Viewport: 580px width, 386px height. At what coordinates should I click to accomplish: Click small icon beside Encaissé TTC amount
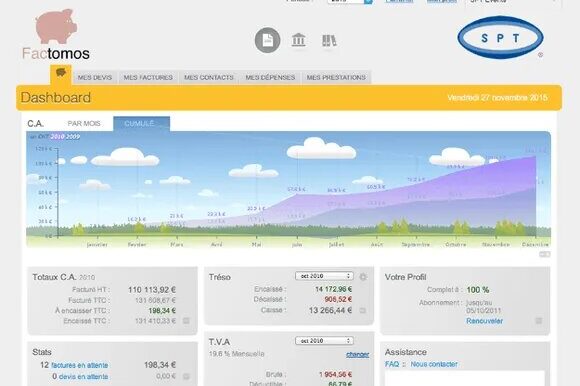pyautogui.click(x=186, y=321)
